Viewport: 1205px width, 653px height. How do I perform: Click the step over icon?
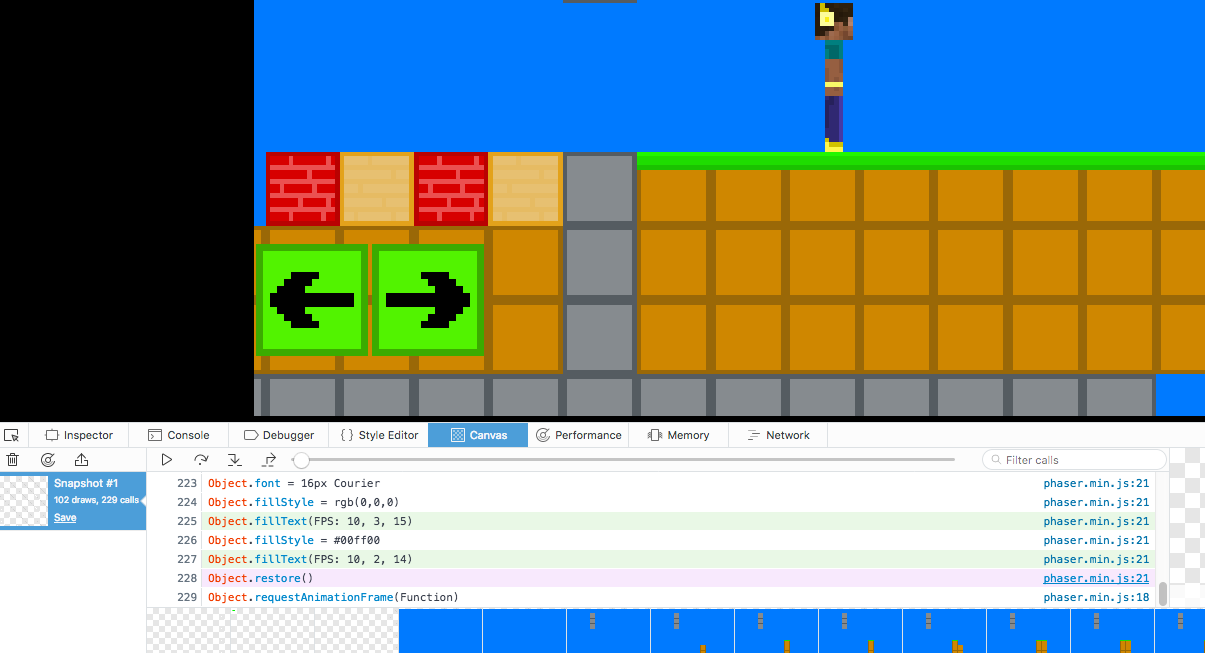[201, 460]
